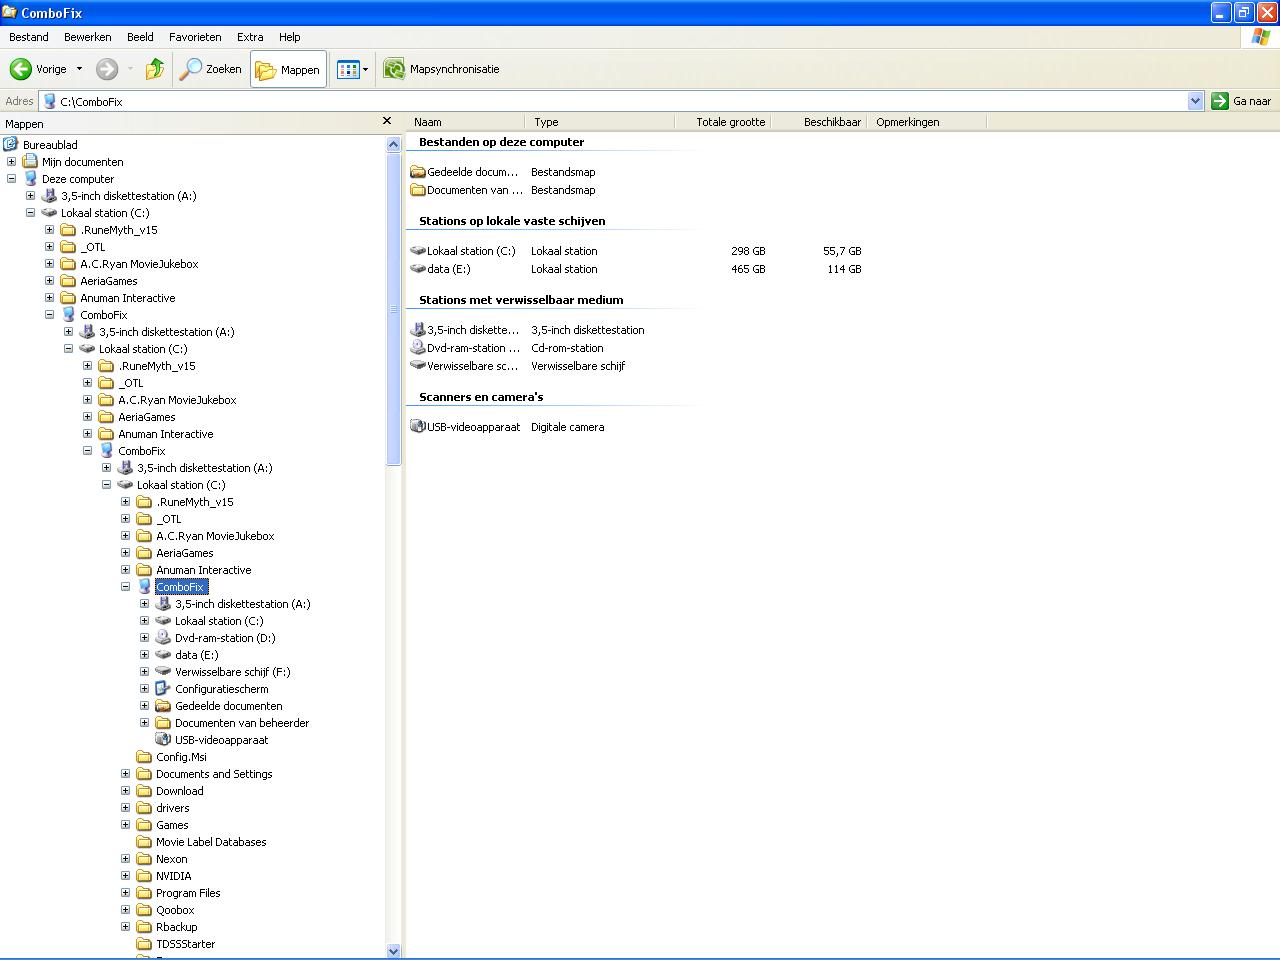This screenshot has height=960, width=1280.
Task: Collapse the highlighted ComboFix tree node
Action: pyautogui.click(x=125, y=587)
